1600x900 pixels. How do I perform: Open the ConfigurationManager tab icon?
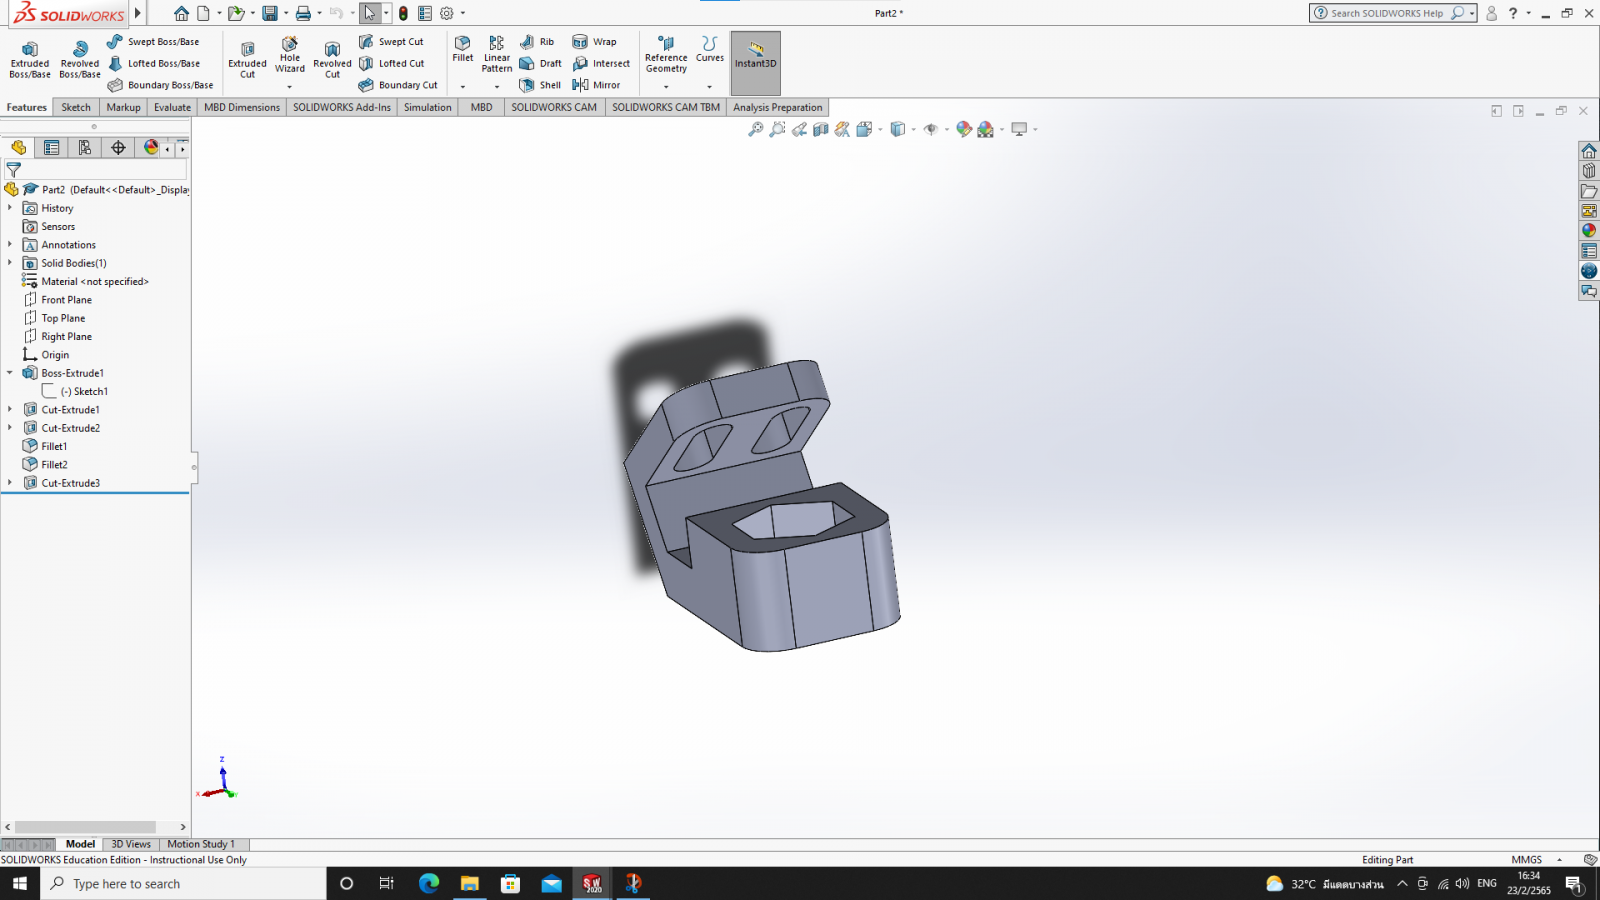85,147
